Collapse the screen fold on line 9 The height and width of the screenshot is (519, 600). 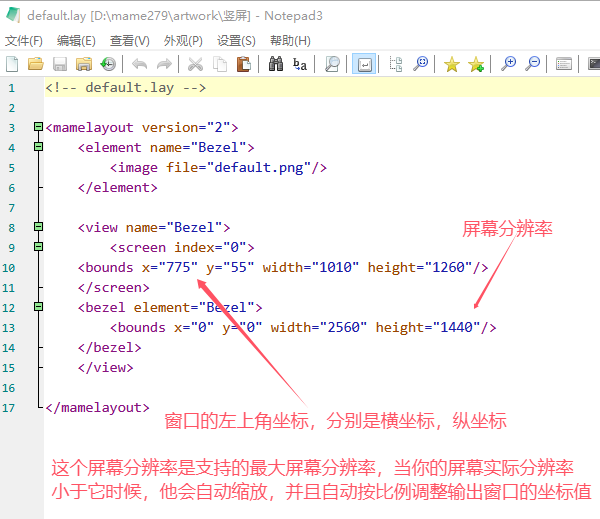(x=38, y=246)
